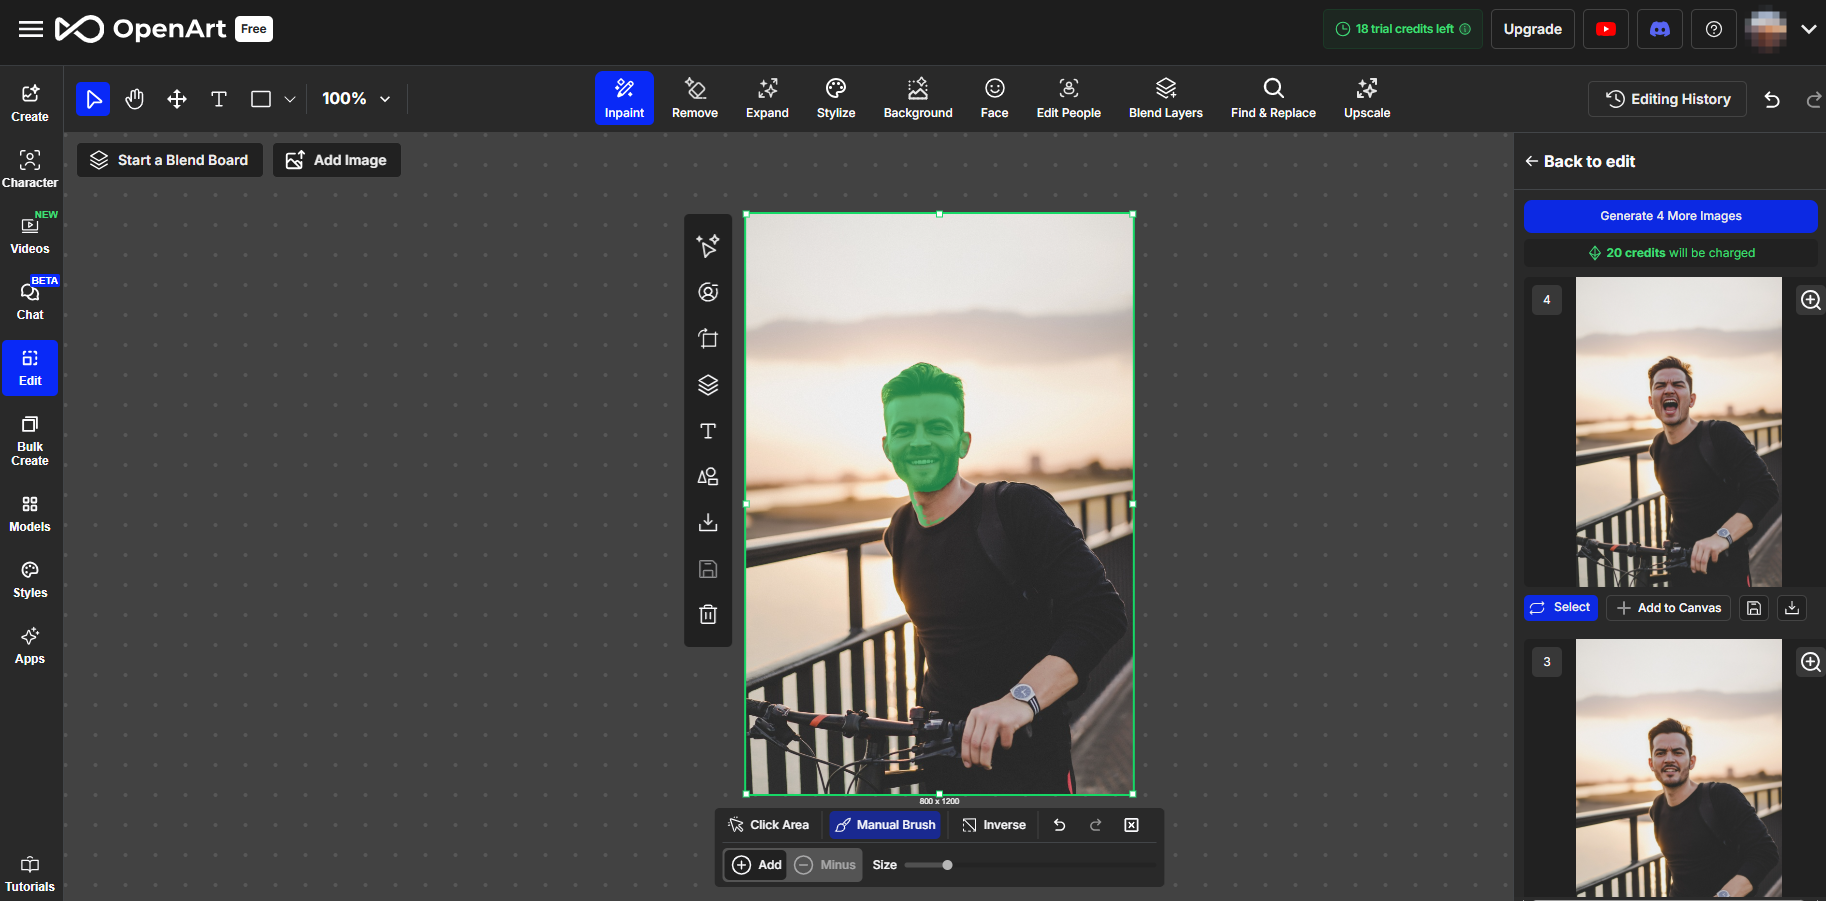Switch to Manual Brush mode
This screenshot has height=901, width=1826.
[885, 825]
